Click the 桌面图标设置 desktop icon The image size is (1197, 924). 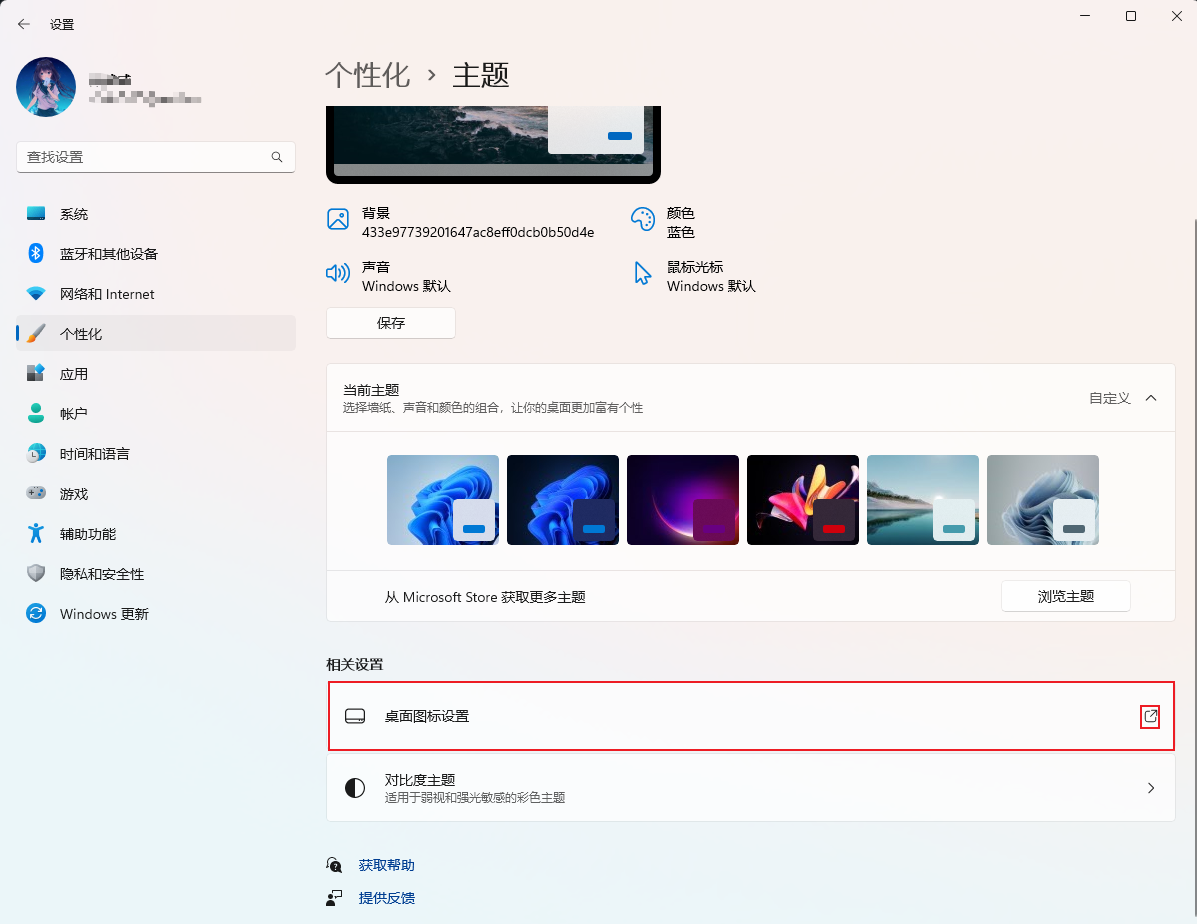coord(355,716)
